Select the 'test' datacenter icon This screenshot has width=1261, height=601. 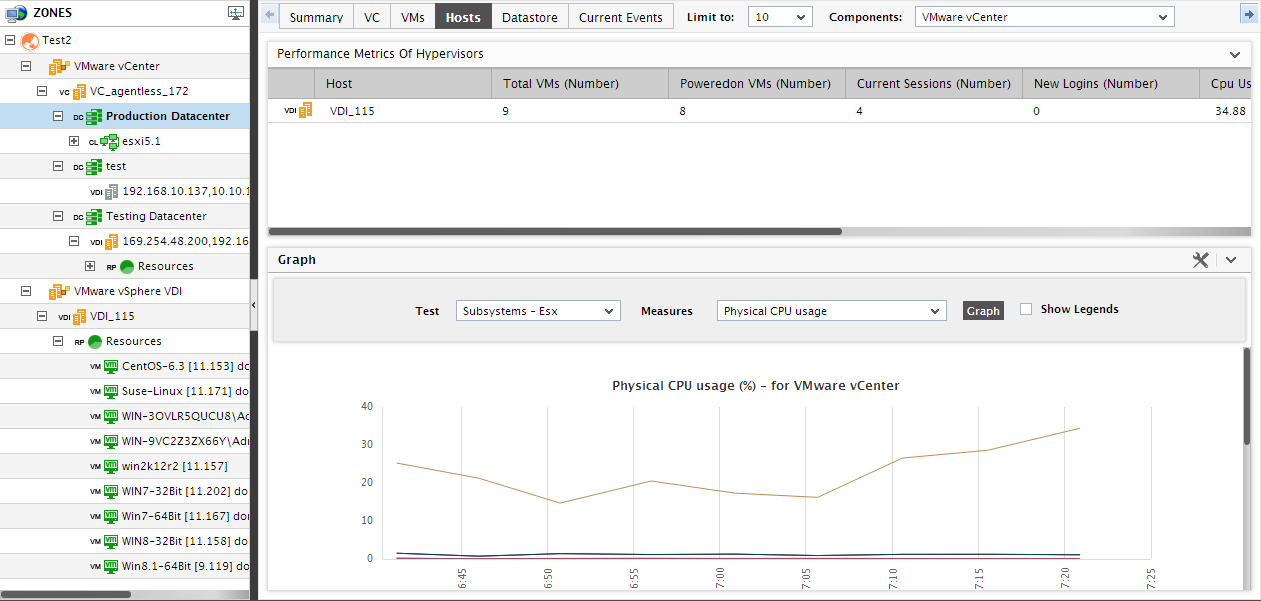click(94, 166)
